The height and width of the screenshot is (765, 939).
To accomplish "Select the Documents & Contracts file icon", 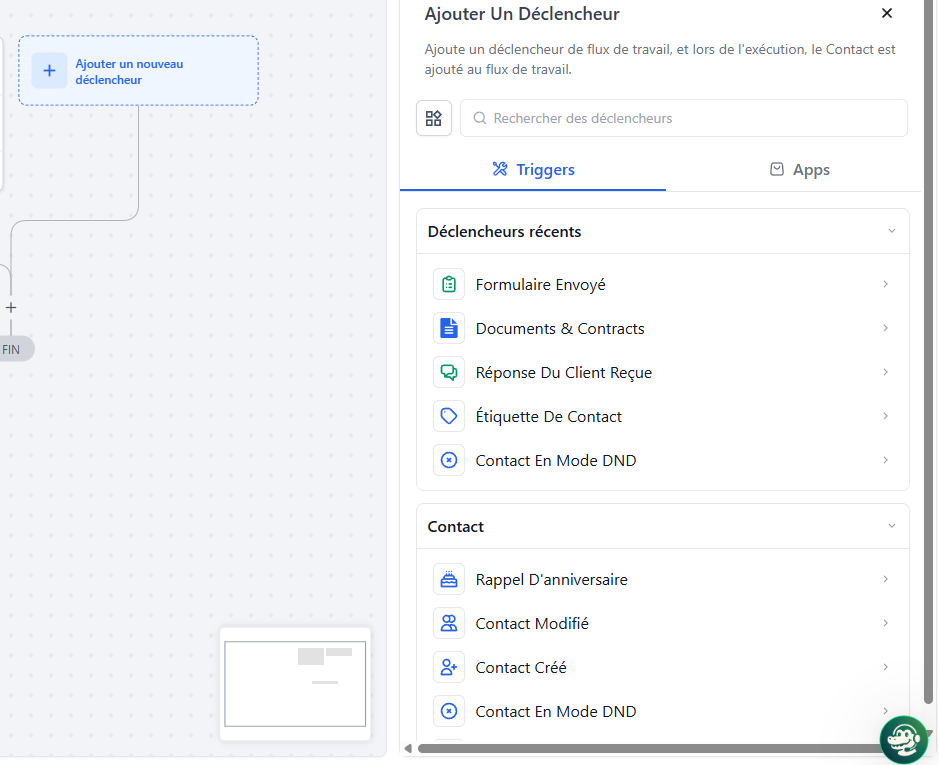I will (x=449, y=329).
